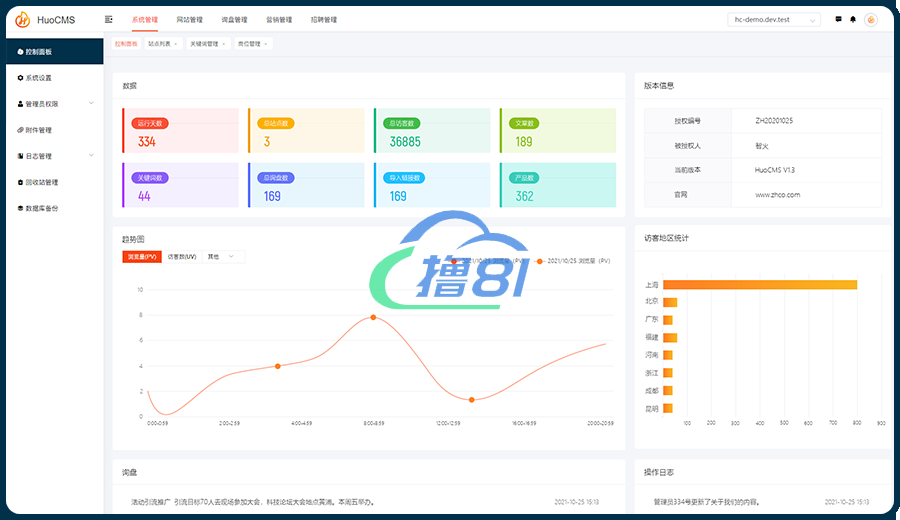Go to the 营销管理 top menu
Viewport: 900px width, 520px height.
(279, 19)
